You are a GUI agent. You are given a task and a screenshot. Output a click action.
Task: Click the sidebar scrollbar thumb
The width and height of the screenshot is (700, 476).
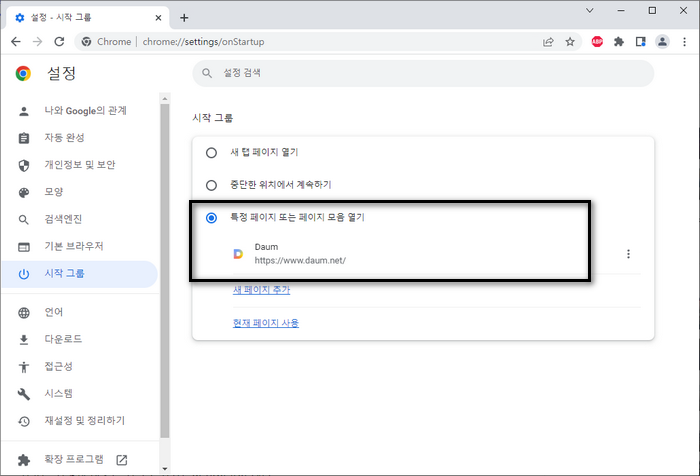[165, 271]
